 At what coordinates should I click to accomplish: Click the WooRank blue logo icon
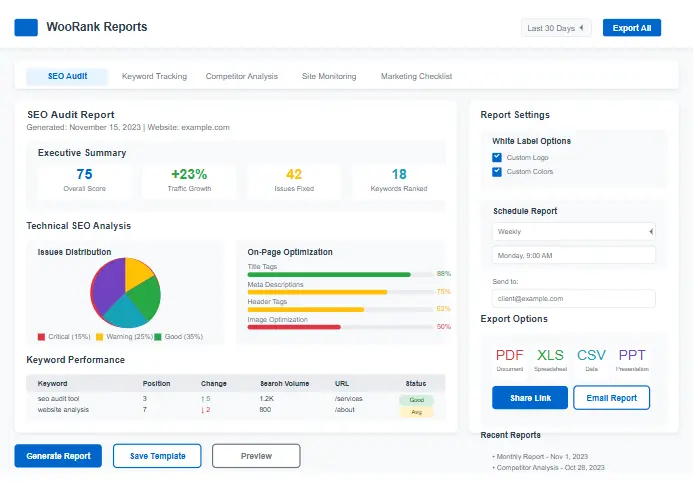point(28,28)
